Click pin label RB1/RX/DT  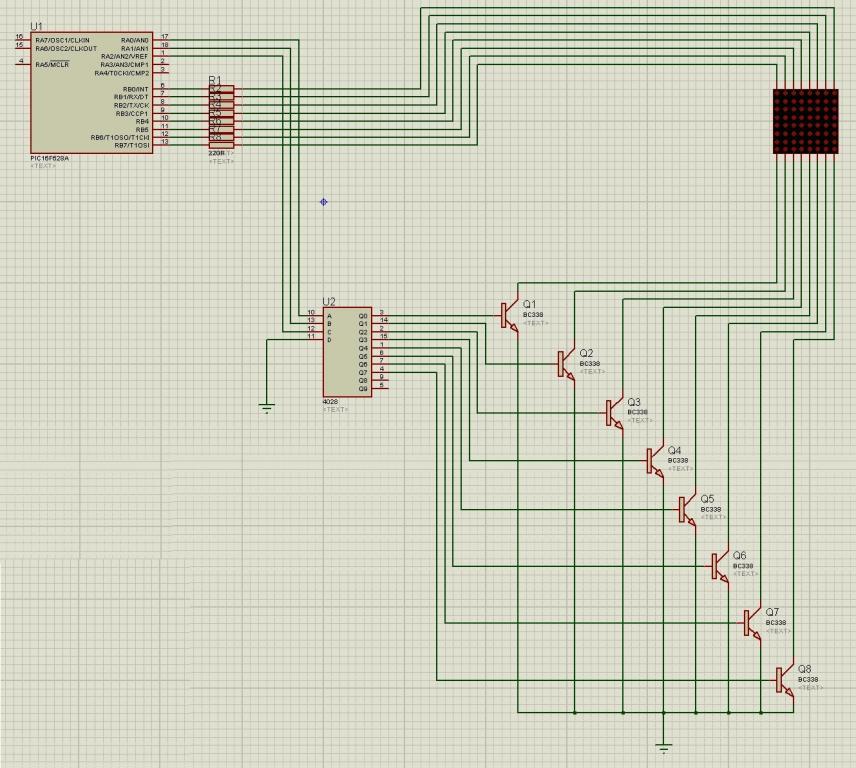pyautogui.click(x=132, y=97)
